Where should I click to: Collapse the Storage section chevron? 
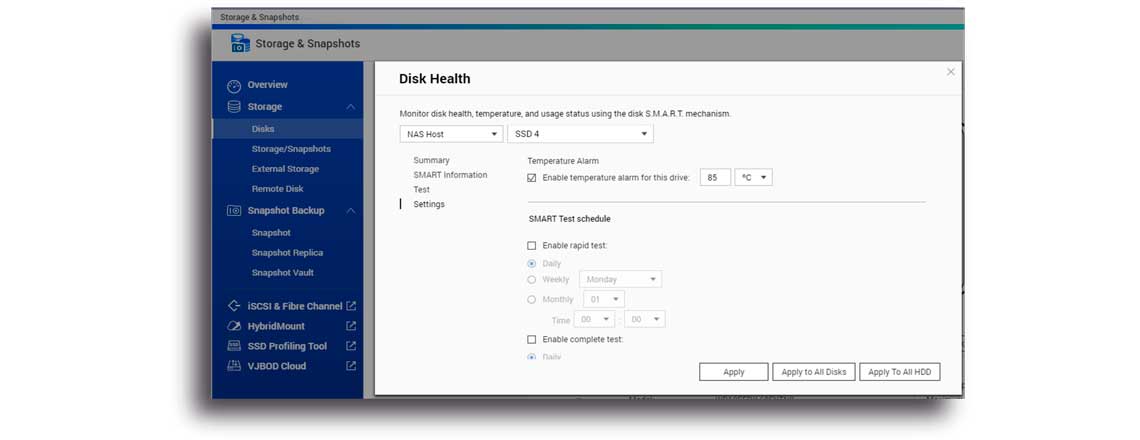coord(351,107)
